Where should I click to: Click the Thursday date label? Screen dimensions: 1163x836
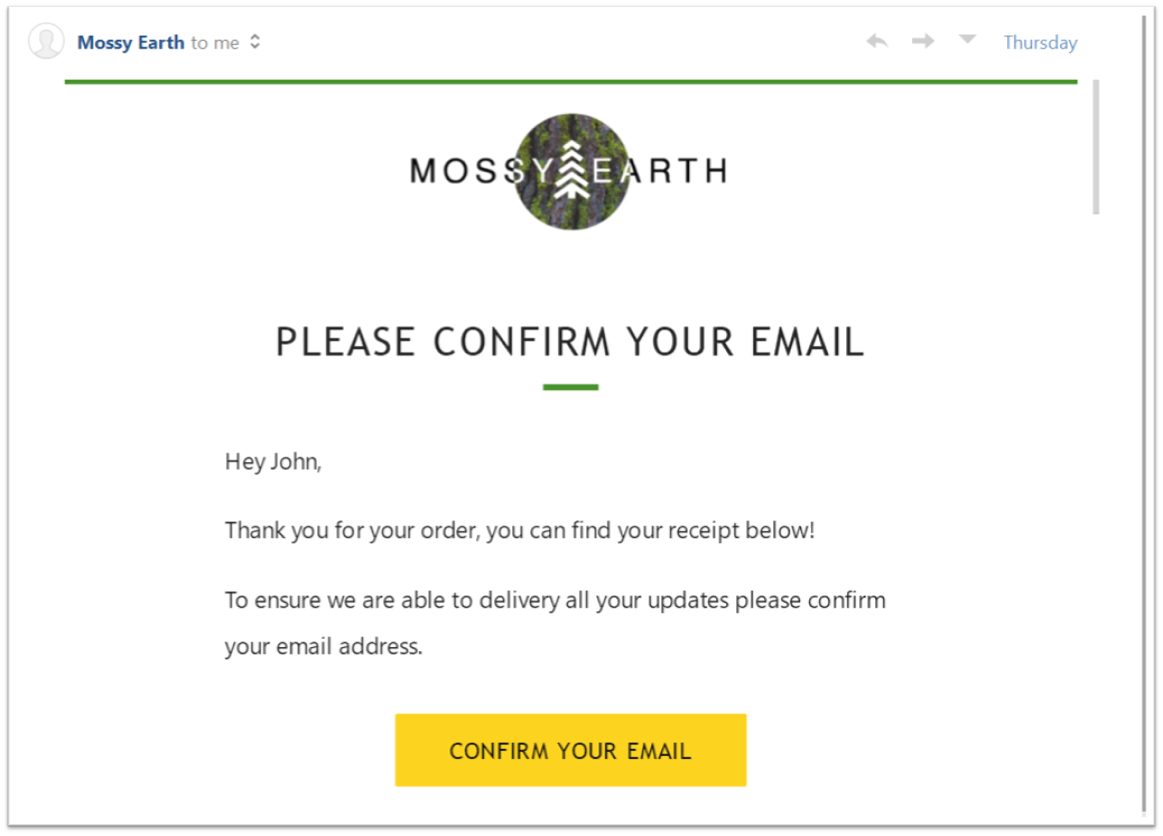[1040, 42]
